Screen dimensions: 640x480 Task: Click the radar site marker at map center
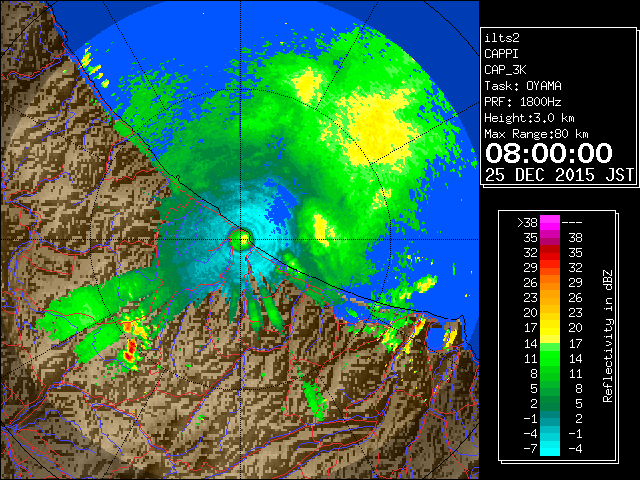(x=241, y=240)
